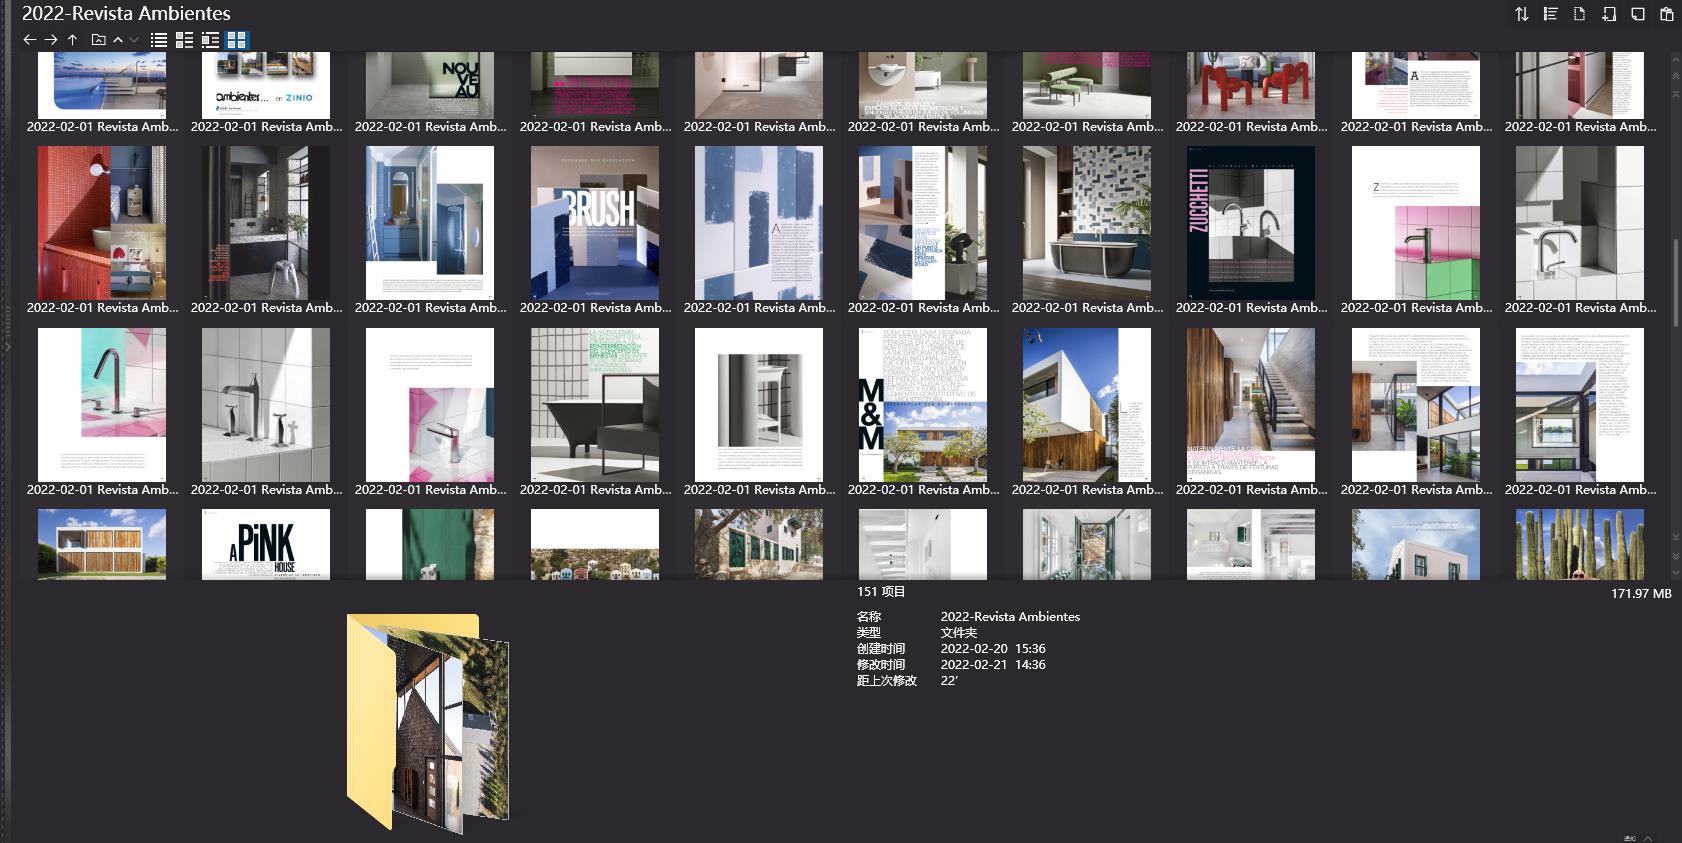Open the Ambientes ZINIO page thumbnail

(266, 86)
